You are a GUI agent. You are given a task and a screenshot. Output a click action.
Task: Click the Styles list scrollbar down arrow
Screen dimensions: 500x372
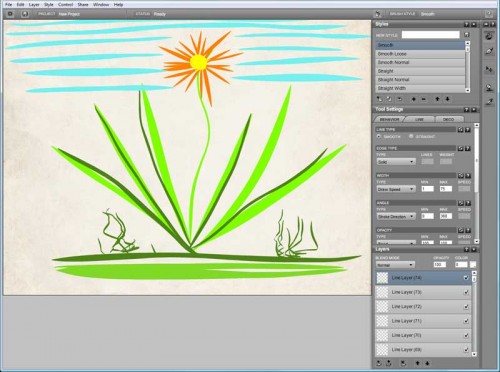(467, 90)
